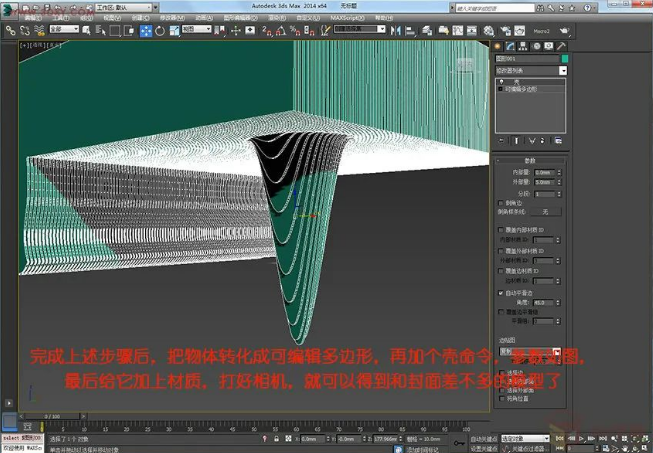Open the Modify panel tab

tap(510, 45)
